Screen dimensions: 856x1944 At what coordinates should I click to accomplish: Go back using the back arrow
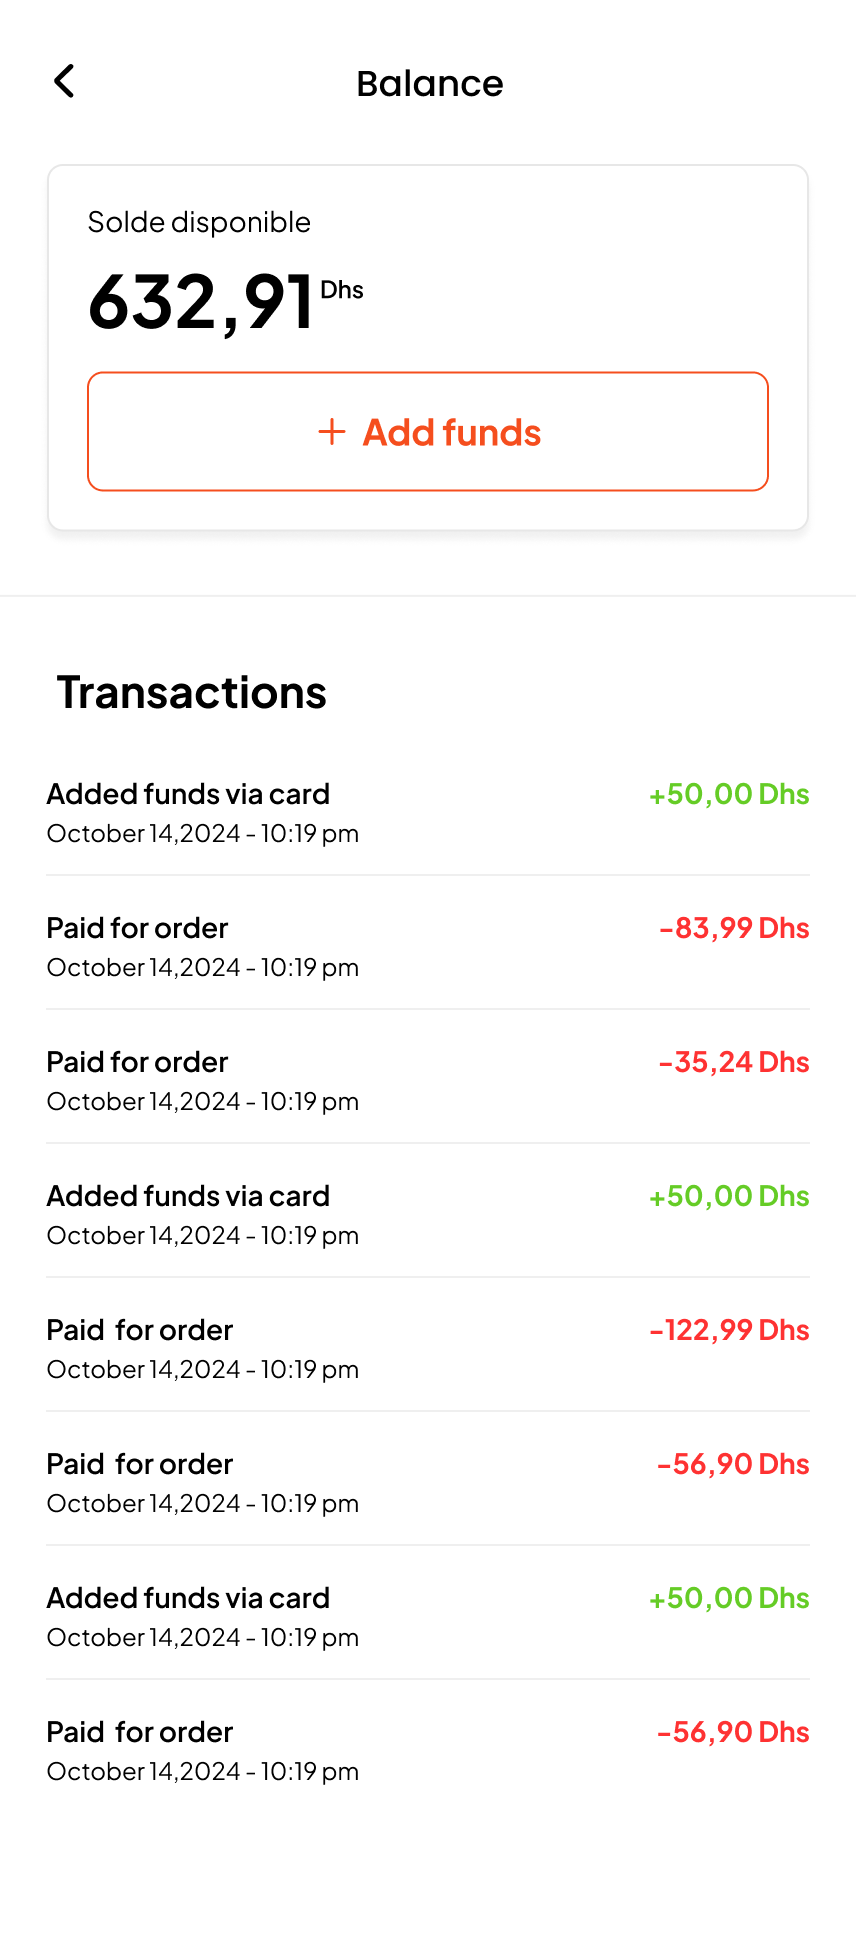[64, 82]
